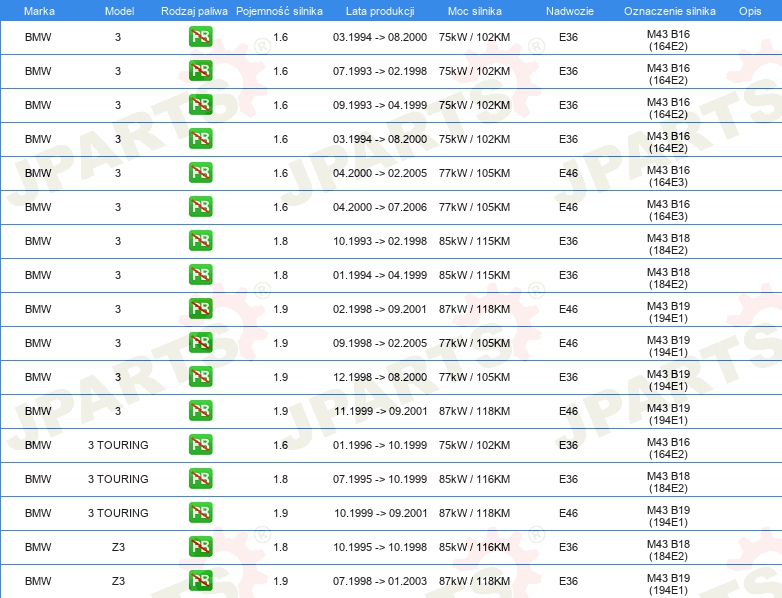This screenshot has height=598, width=782.
Task: Click 3 TOURING model in the 1.8 row
Action: pos(118,479)
